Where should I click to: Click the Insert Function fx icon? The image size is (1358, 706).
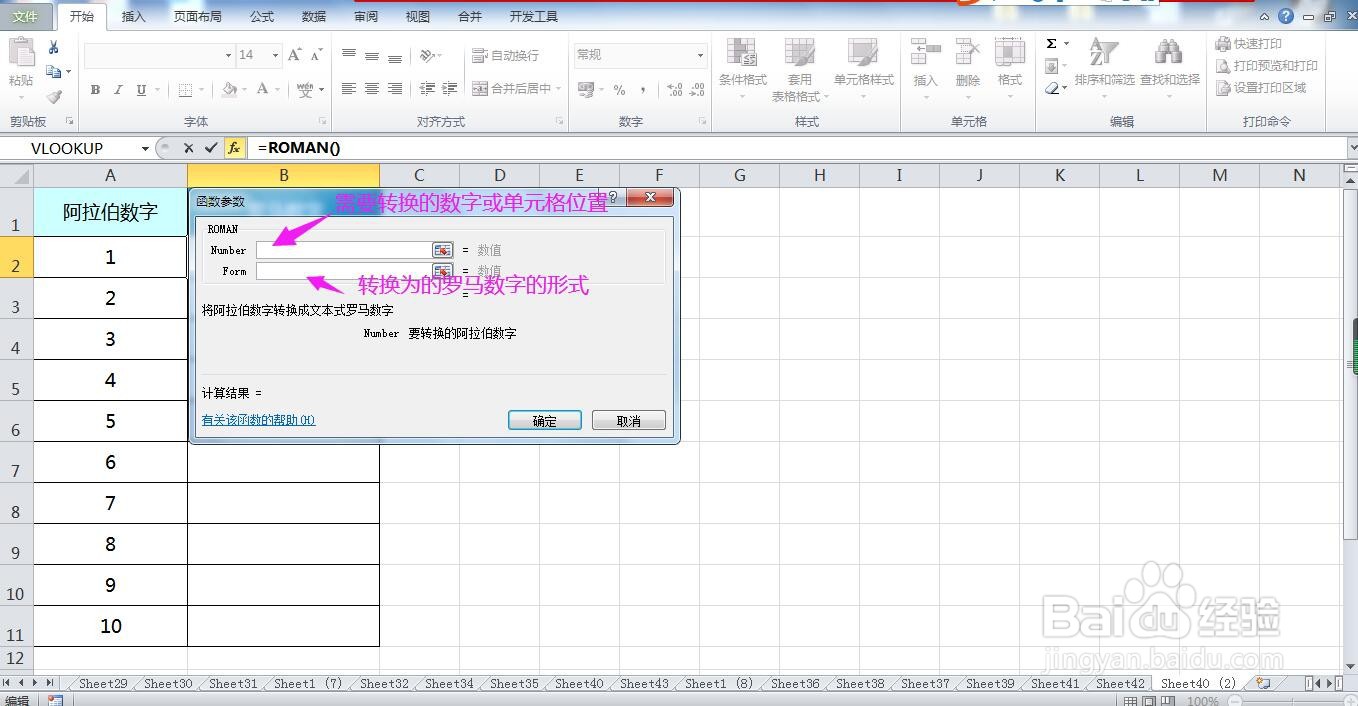233,148
